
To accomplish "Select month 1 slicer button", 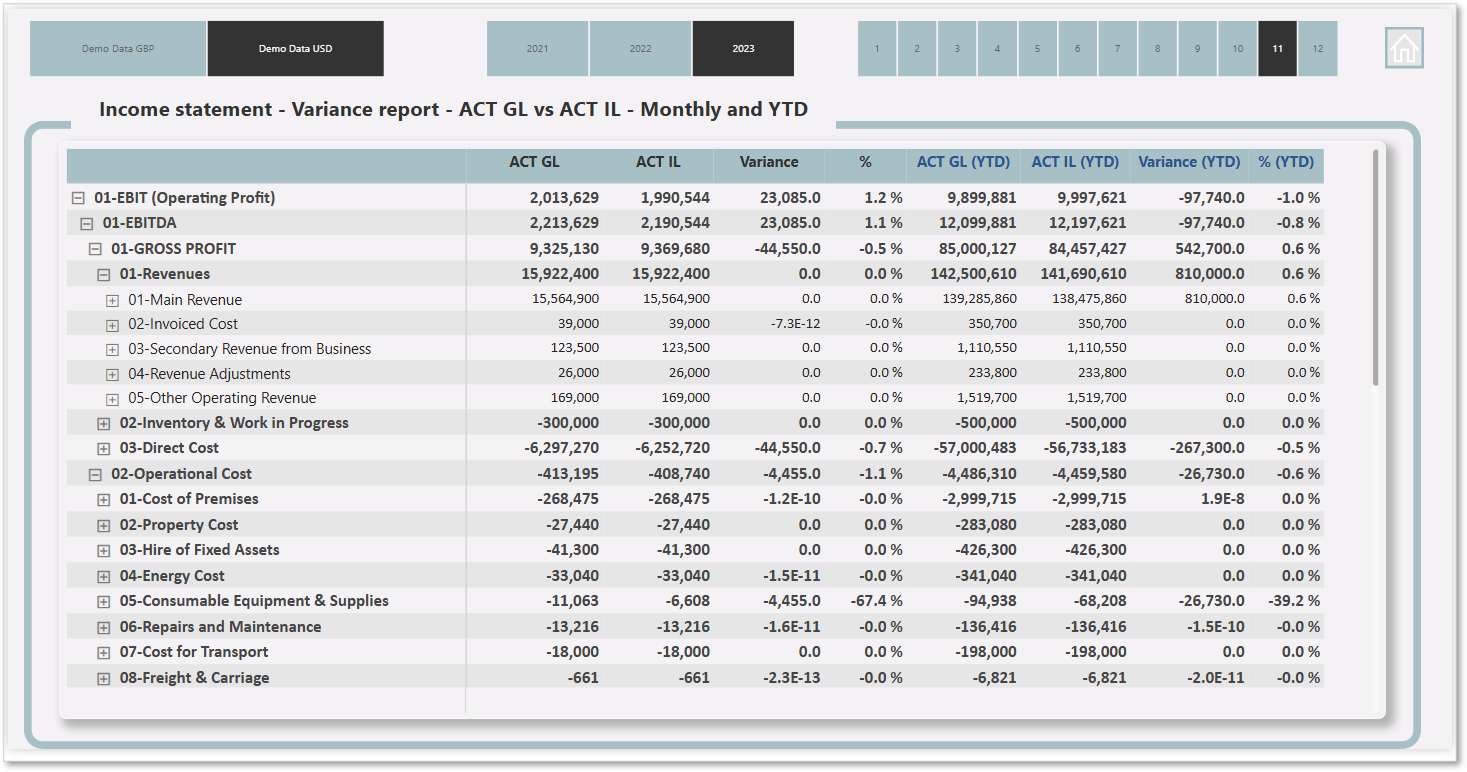I will (x=877, y=48).
